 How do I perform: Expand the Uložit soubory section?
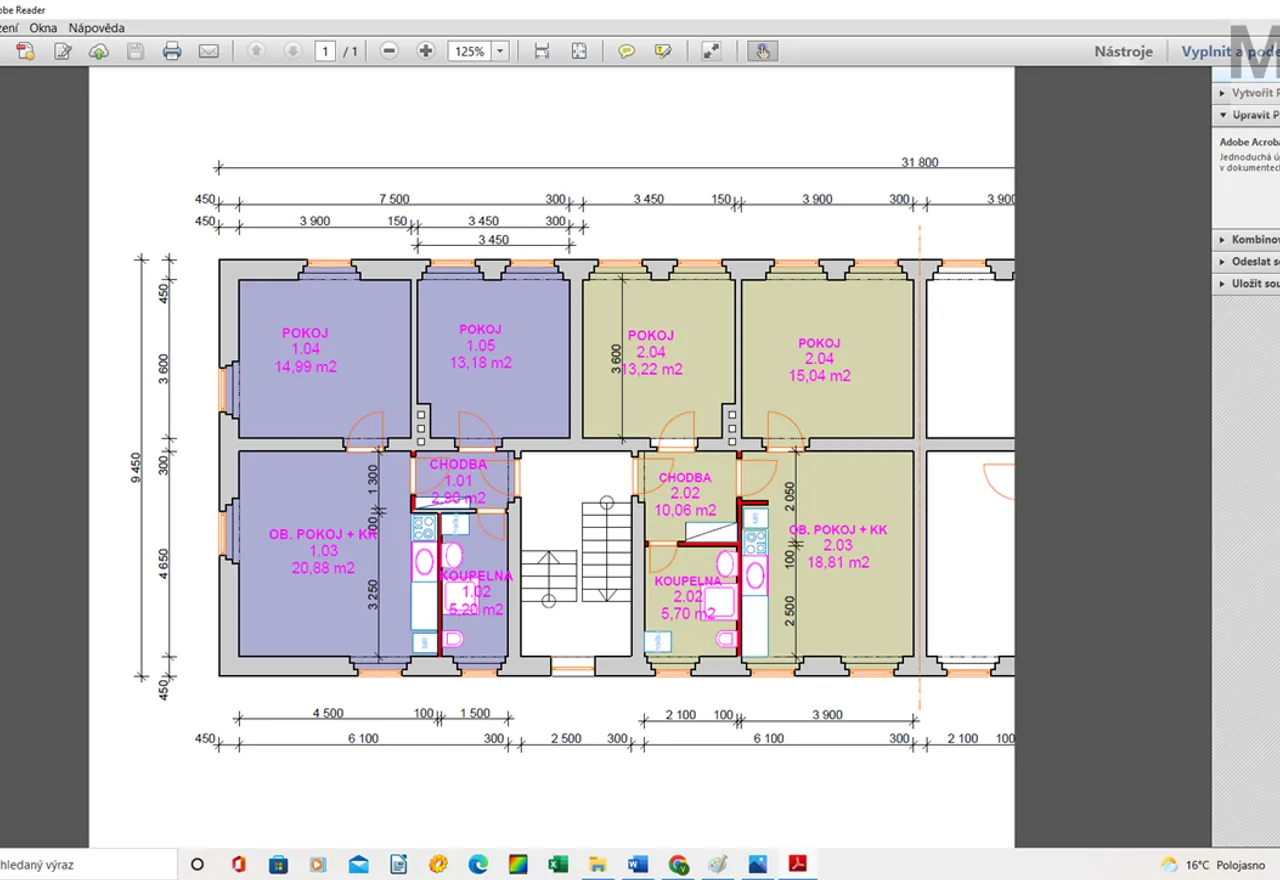click(x=1246, y=284)
